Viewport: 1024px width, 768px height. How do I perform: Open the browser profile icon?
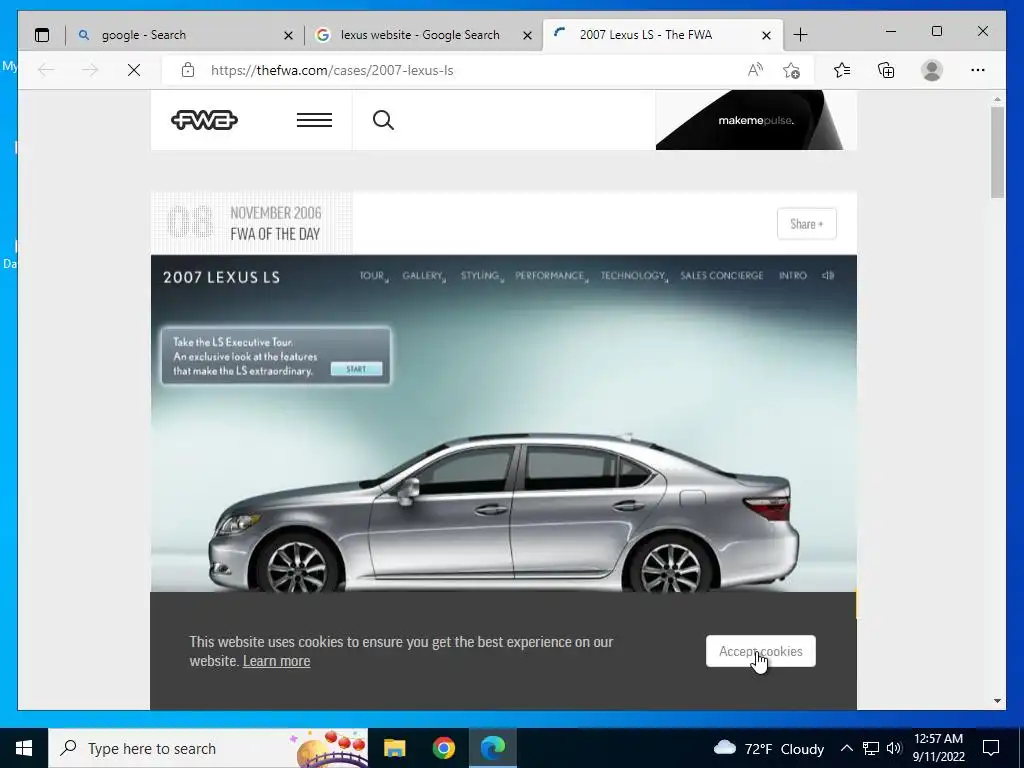tap(932, 70)
